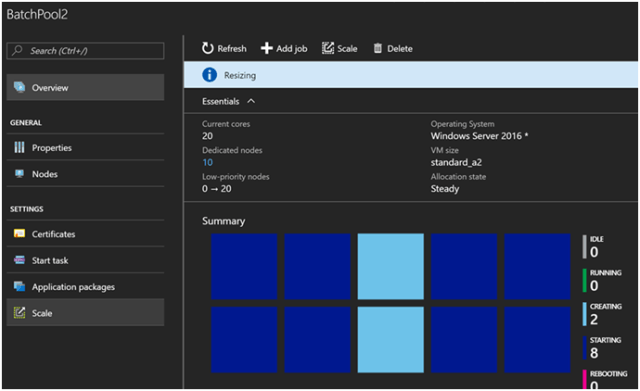Viewport: 640px width, 391px height.
Task: Click the Nodes monitor icon
Action: tap(19, 174)
